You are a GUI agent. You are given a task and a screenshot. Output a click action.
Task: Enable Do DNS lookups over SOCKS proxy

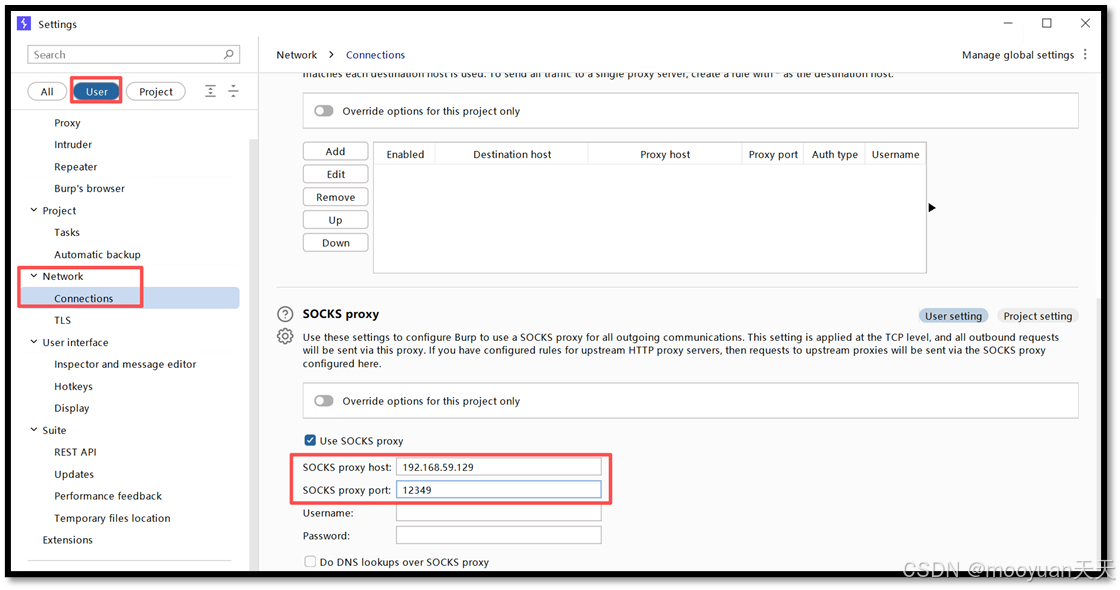310,562
